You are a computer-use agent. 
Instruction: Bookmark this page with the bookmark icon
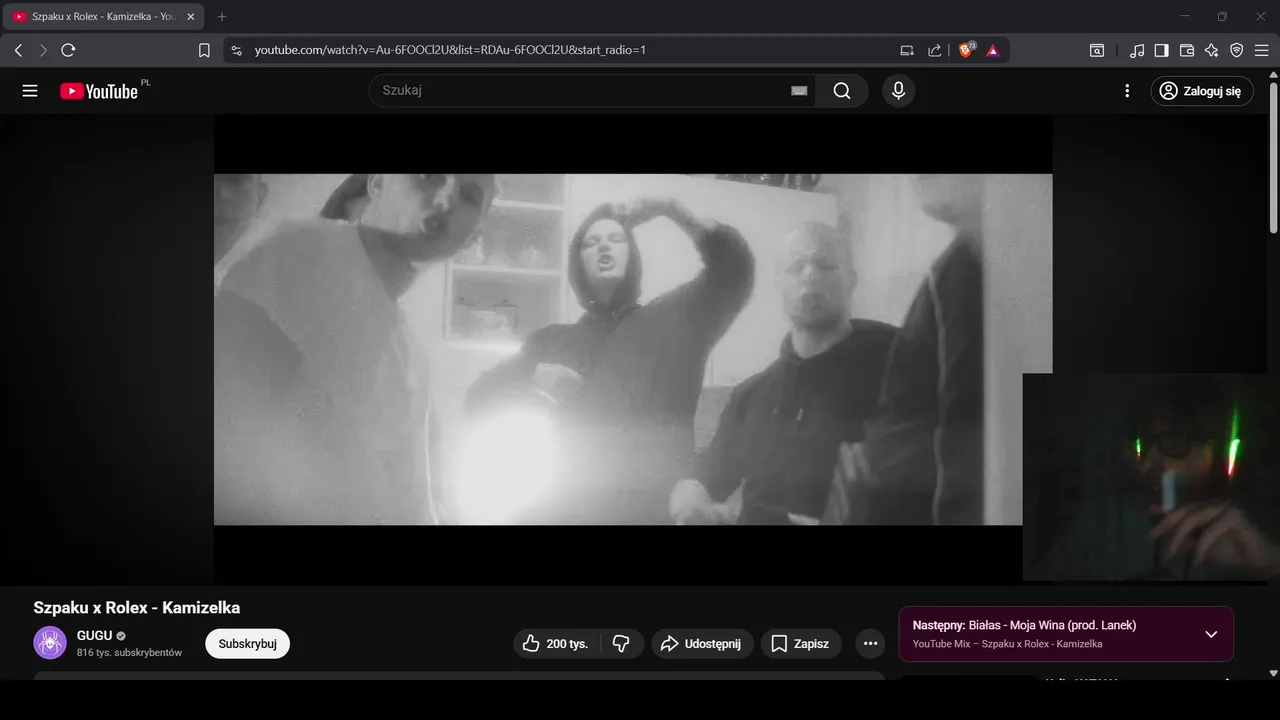click(x=204, y=50)
